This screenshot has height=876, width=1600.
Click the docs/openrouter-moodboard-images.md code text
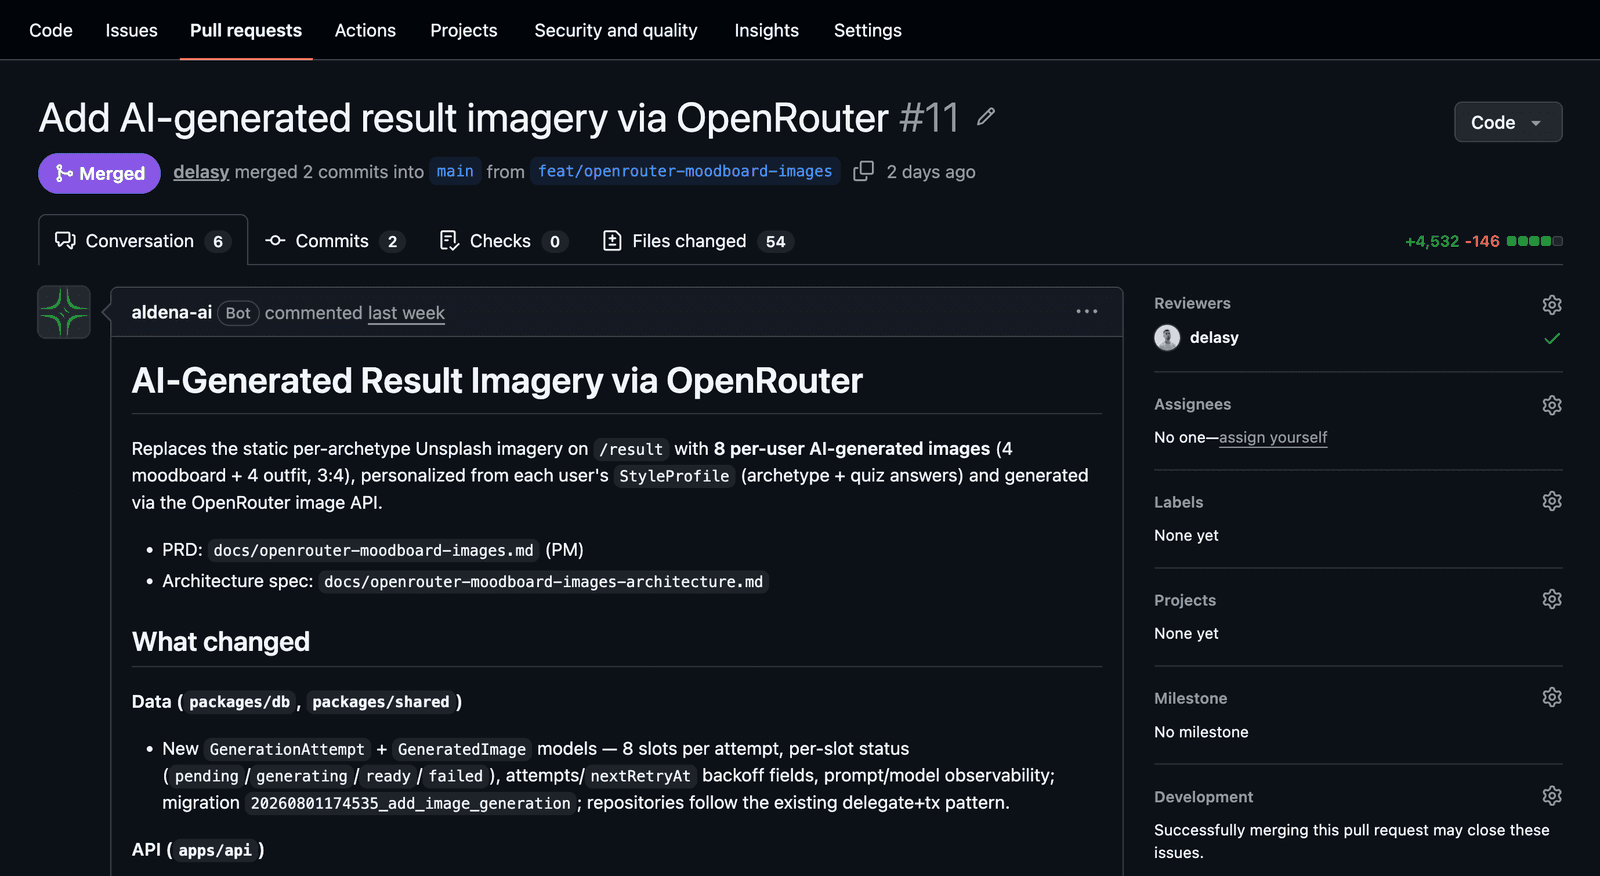(374, 550)
